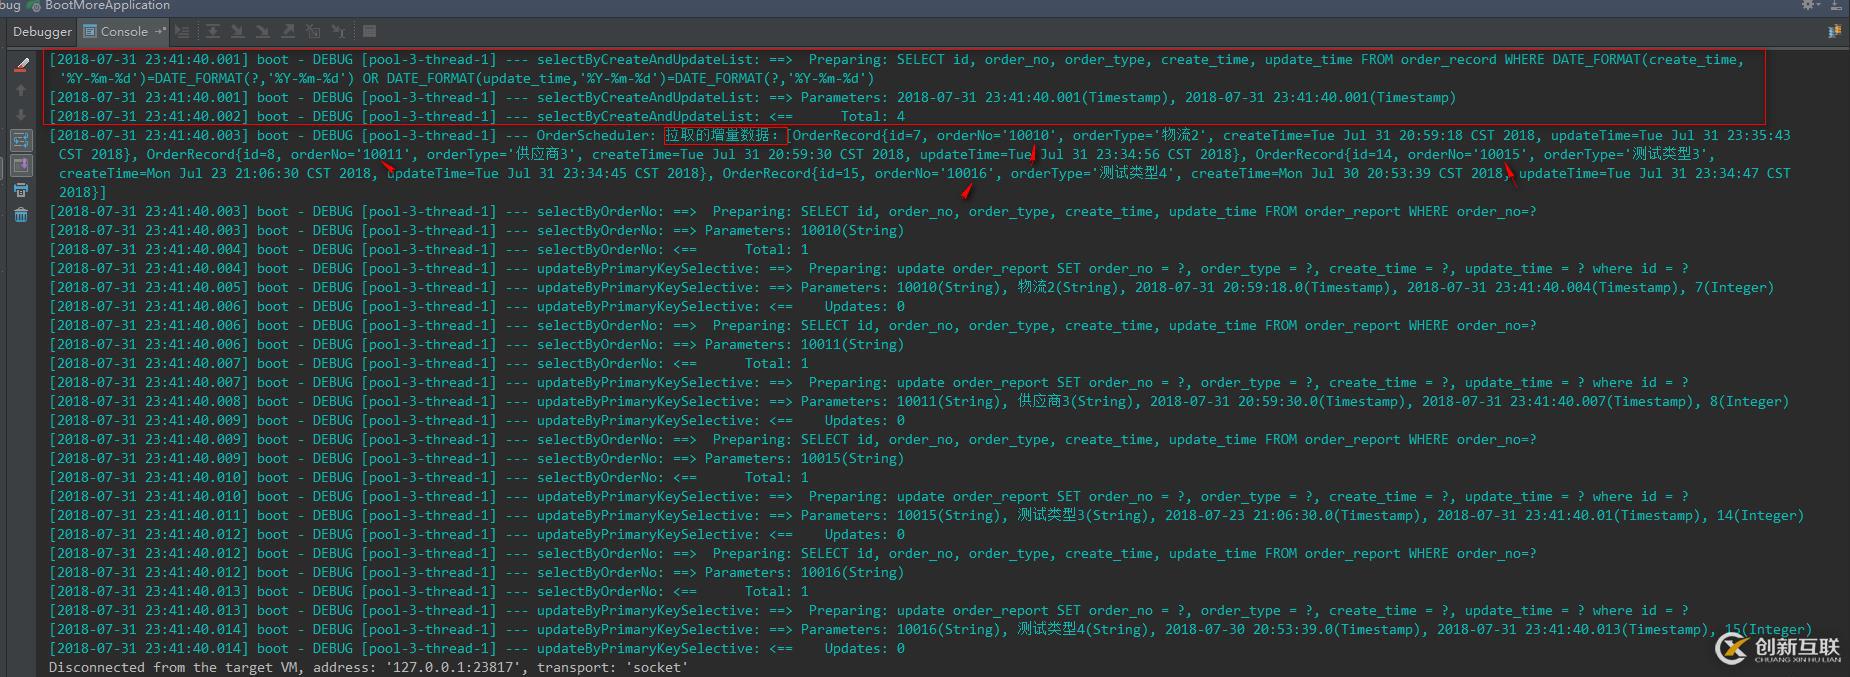Toggle Scroll to End of console
The image size is (1850, 677).
coord(21,165)
